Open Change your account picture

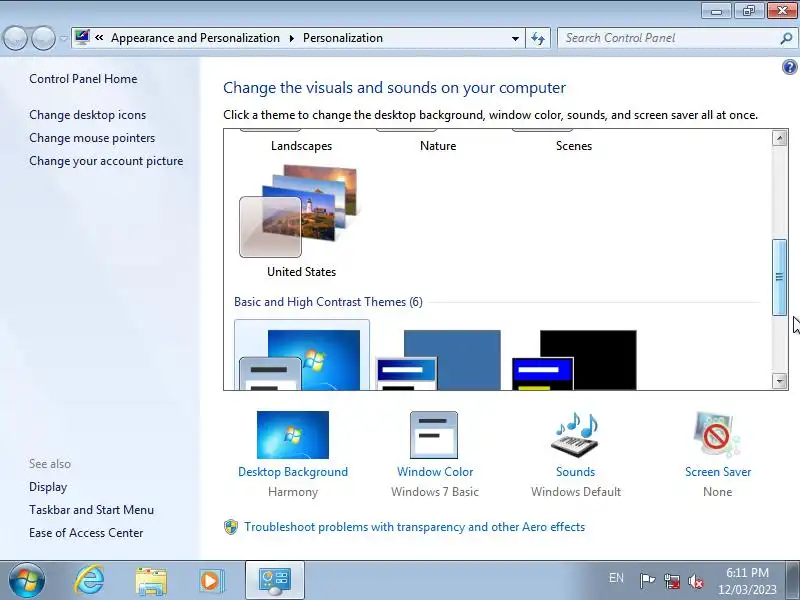pyautogui.click(x=106, y=161)
